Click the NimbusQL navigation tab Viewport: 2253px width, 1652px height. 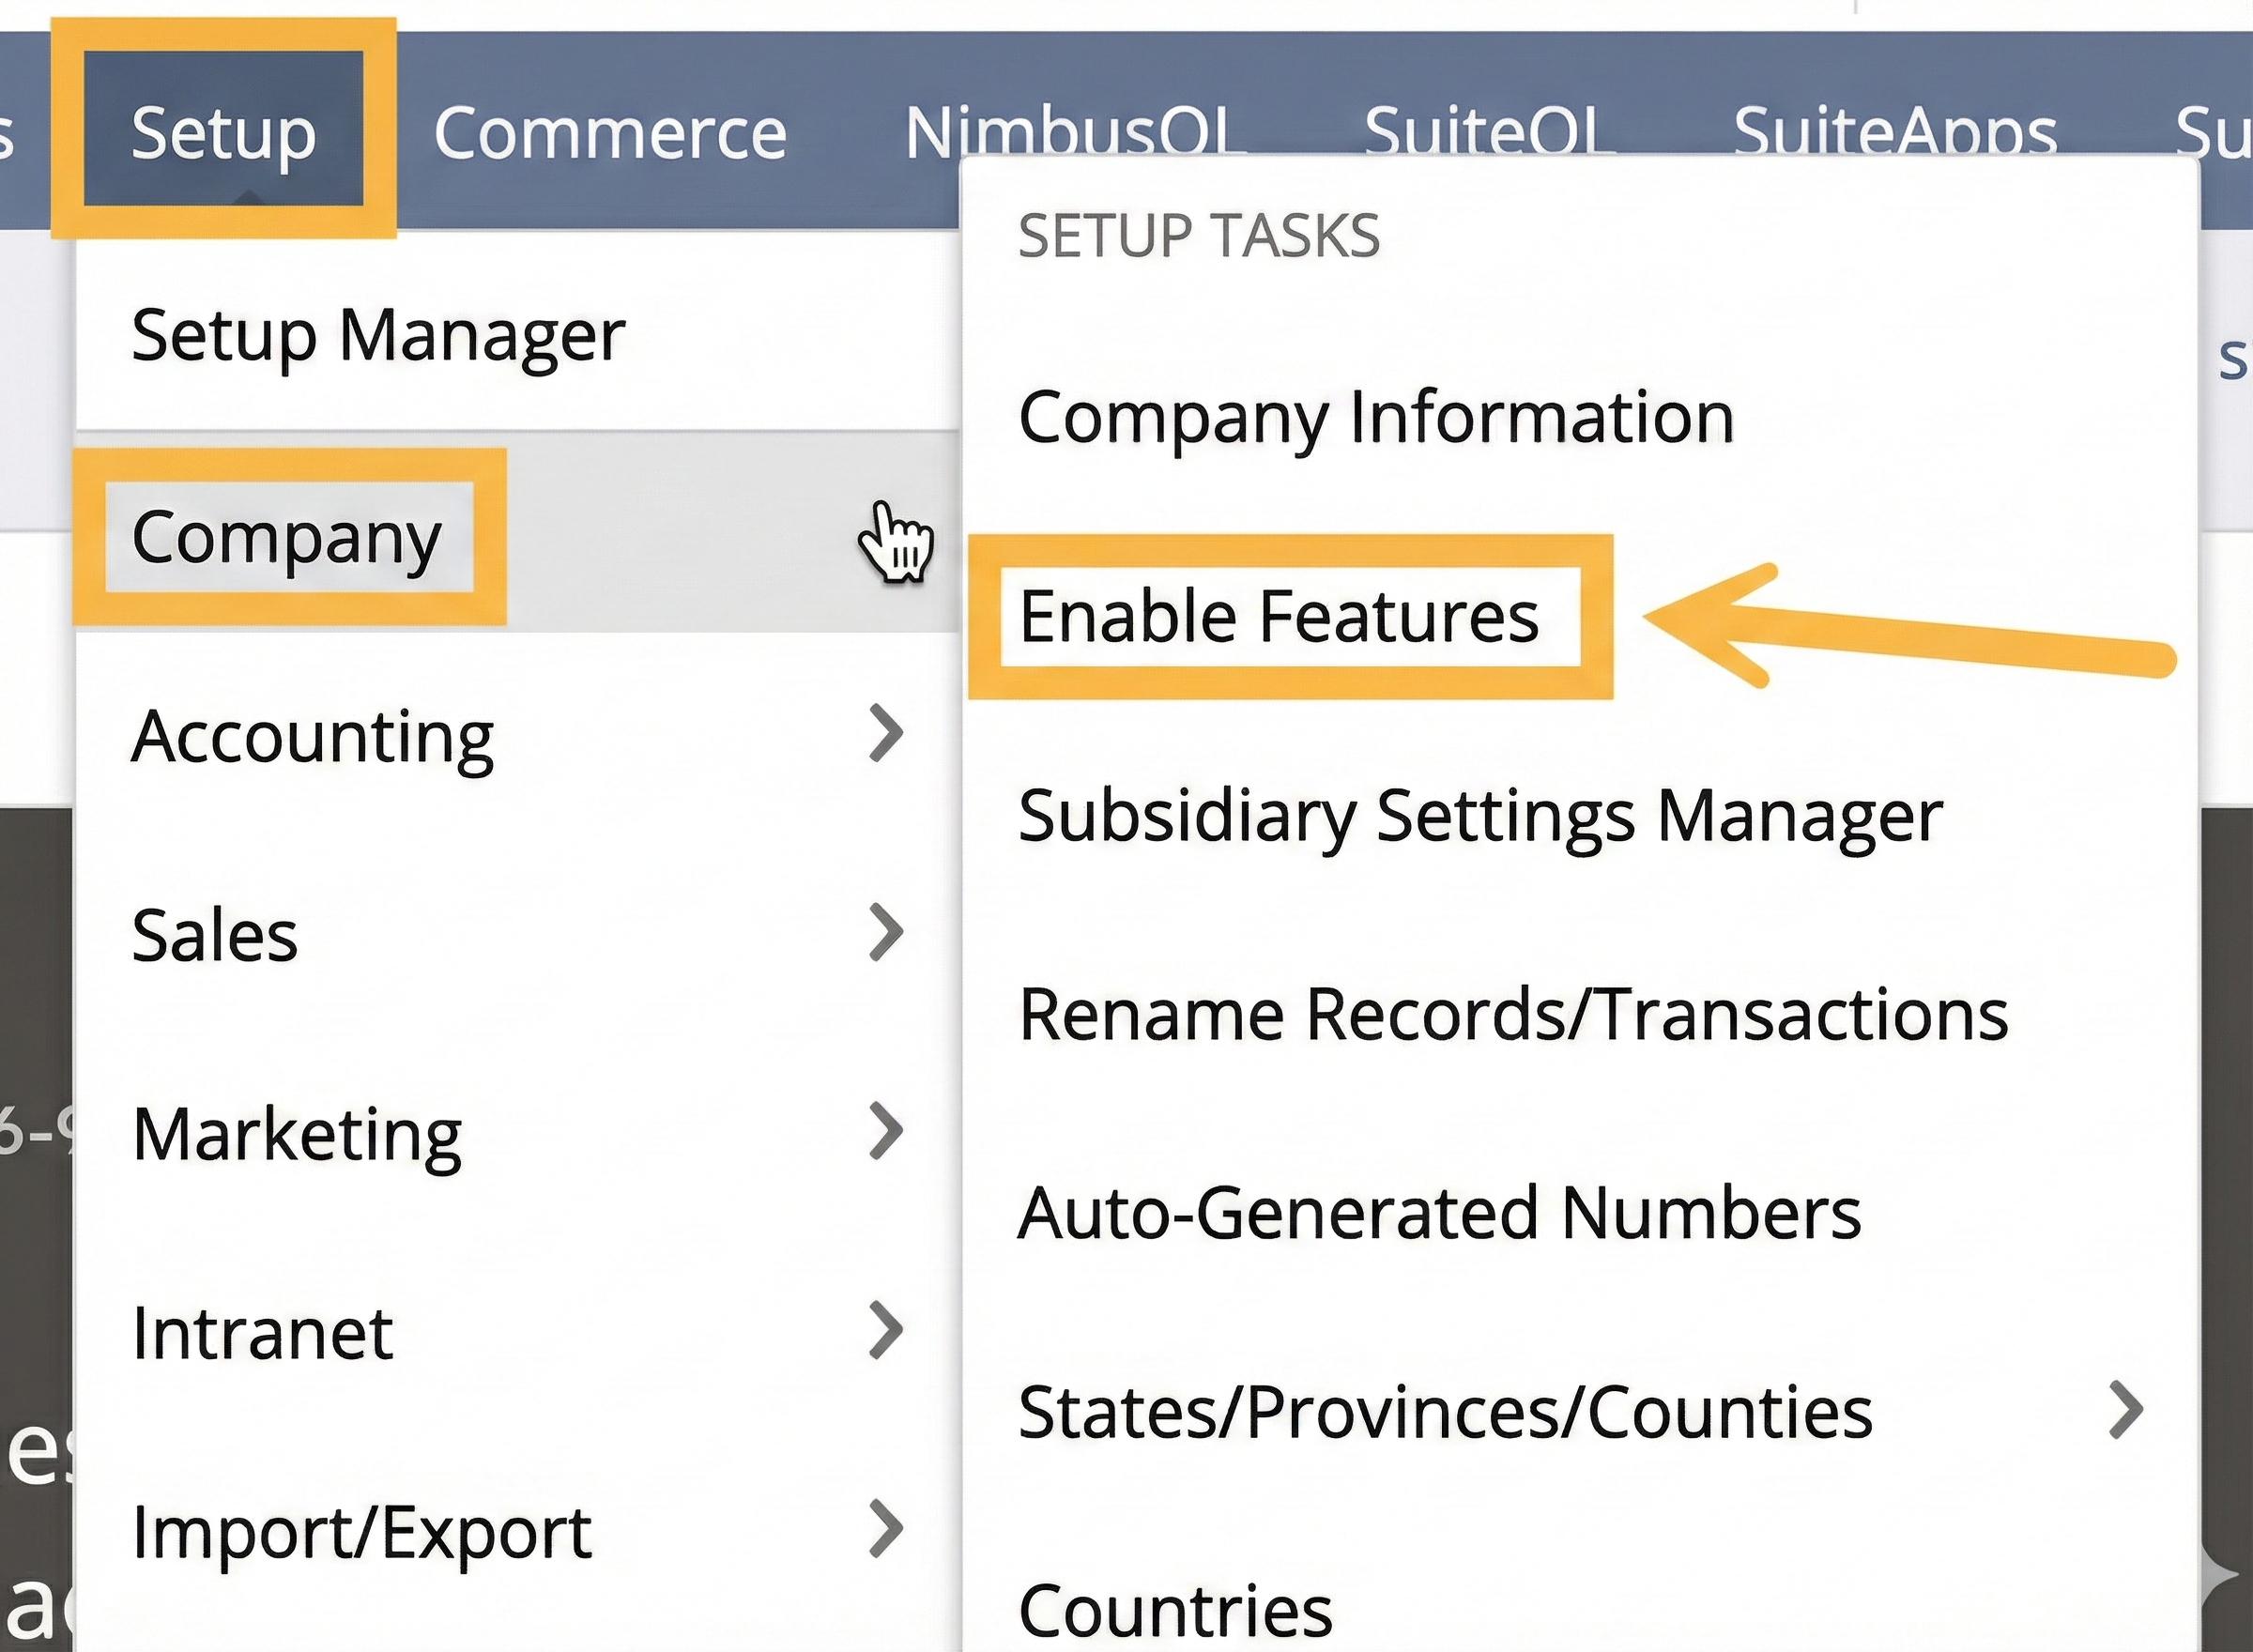click(x=1070, y=130)
